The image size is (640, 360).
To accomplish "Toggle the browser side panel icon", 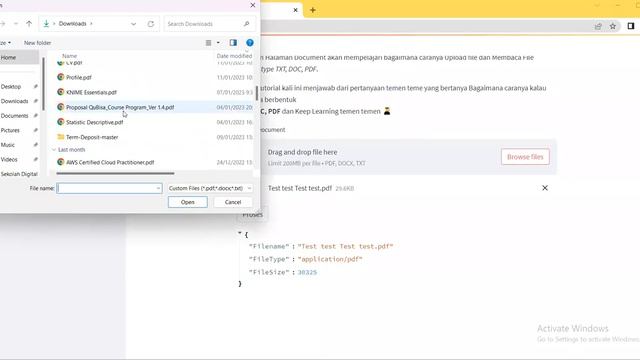I will pos(631,26).
